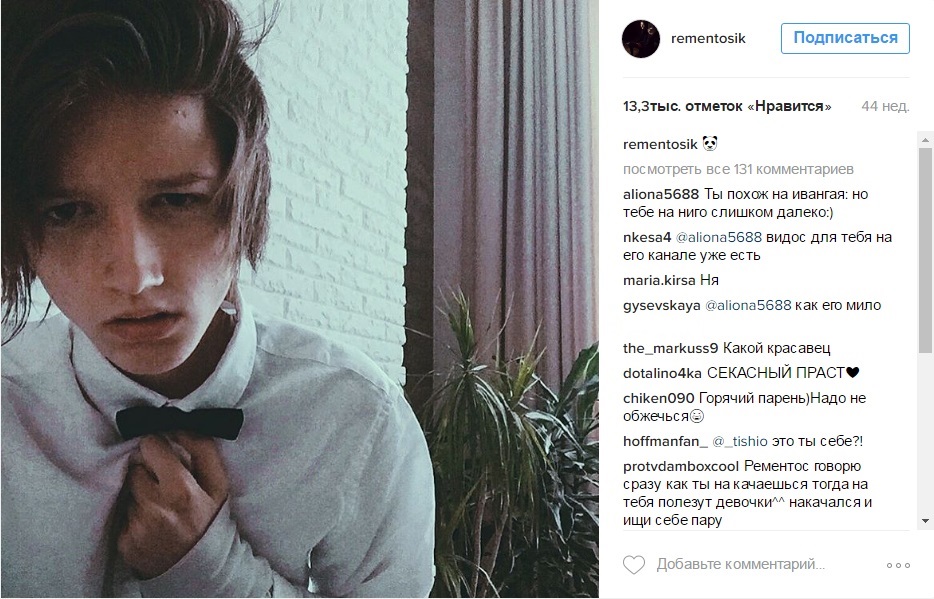Open nkesa4 commenter profile
The height and width of the screenshot is (599, 934).
pyautogui.click(x=647, y=237)
